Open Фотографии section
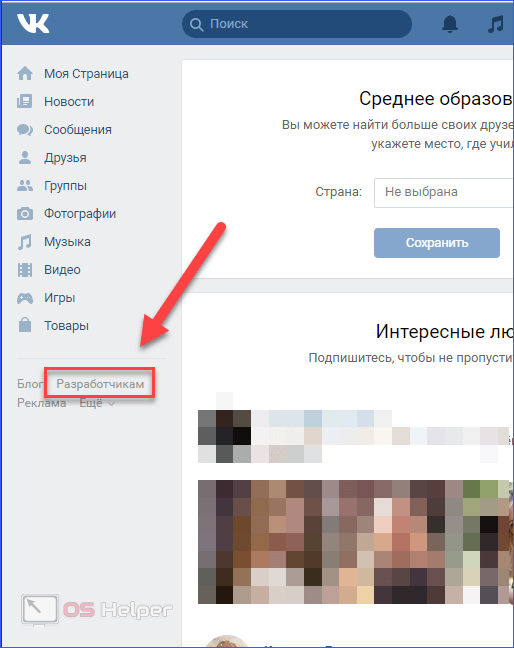The width and height of the screenshot is (514, 648). click(80, 214)
